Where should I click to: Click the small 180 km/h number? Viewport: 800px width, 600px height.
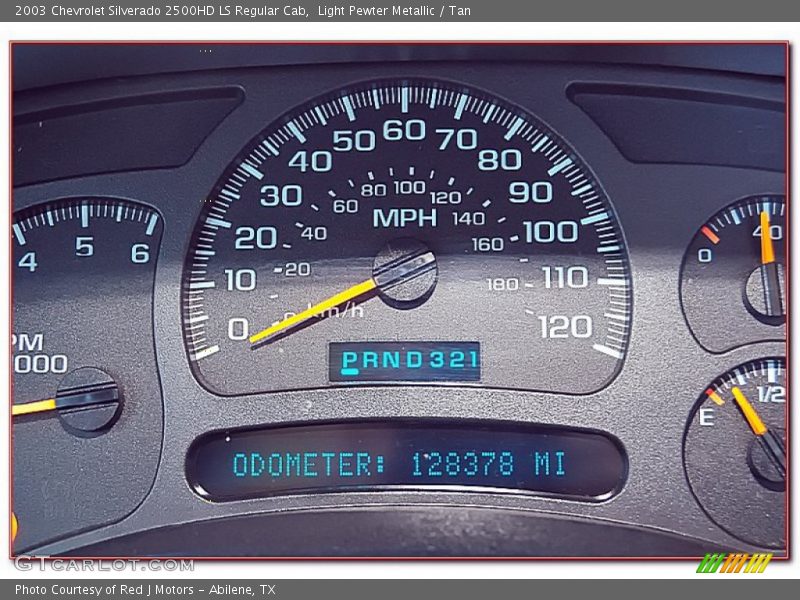[x=503, y=284]
